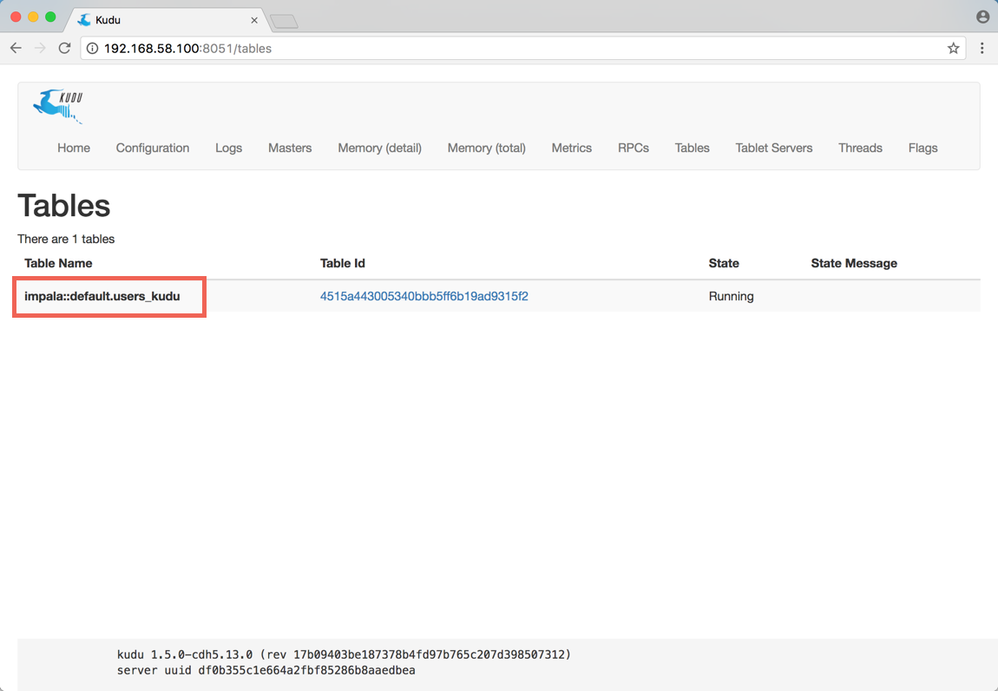
Task: Open table id link 4515a443005340bbb5ff6b19ad9315f2
Action: tap(424, 296)
